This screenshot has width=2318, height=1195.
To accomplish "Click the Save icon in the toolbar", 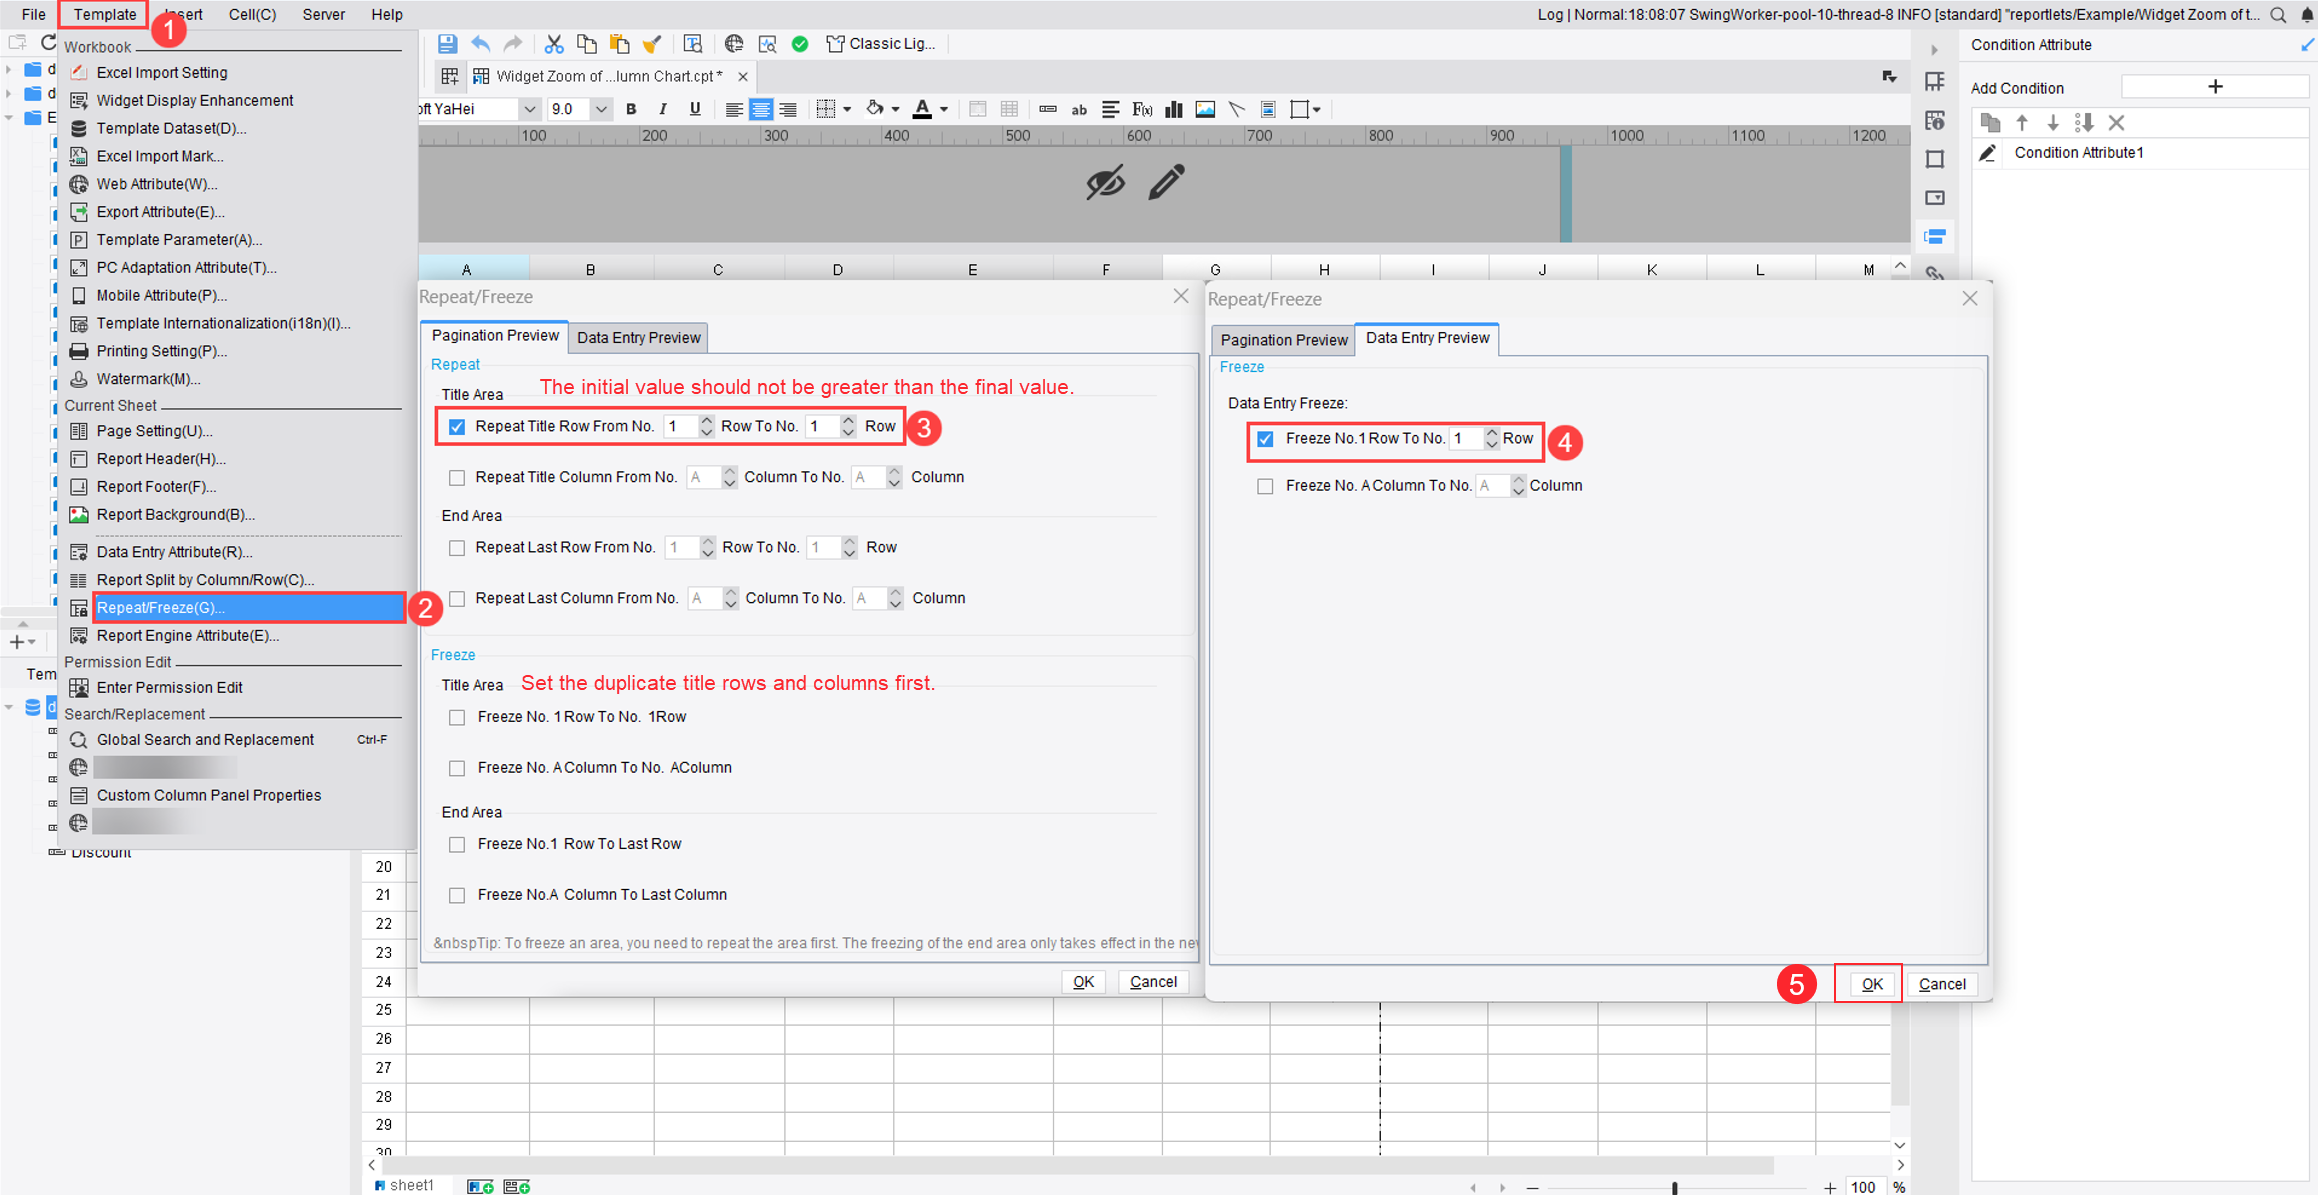I will pyautogui.click(x=447, y=44).
